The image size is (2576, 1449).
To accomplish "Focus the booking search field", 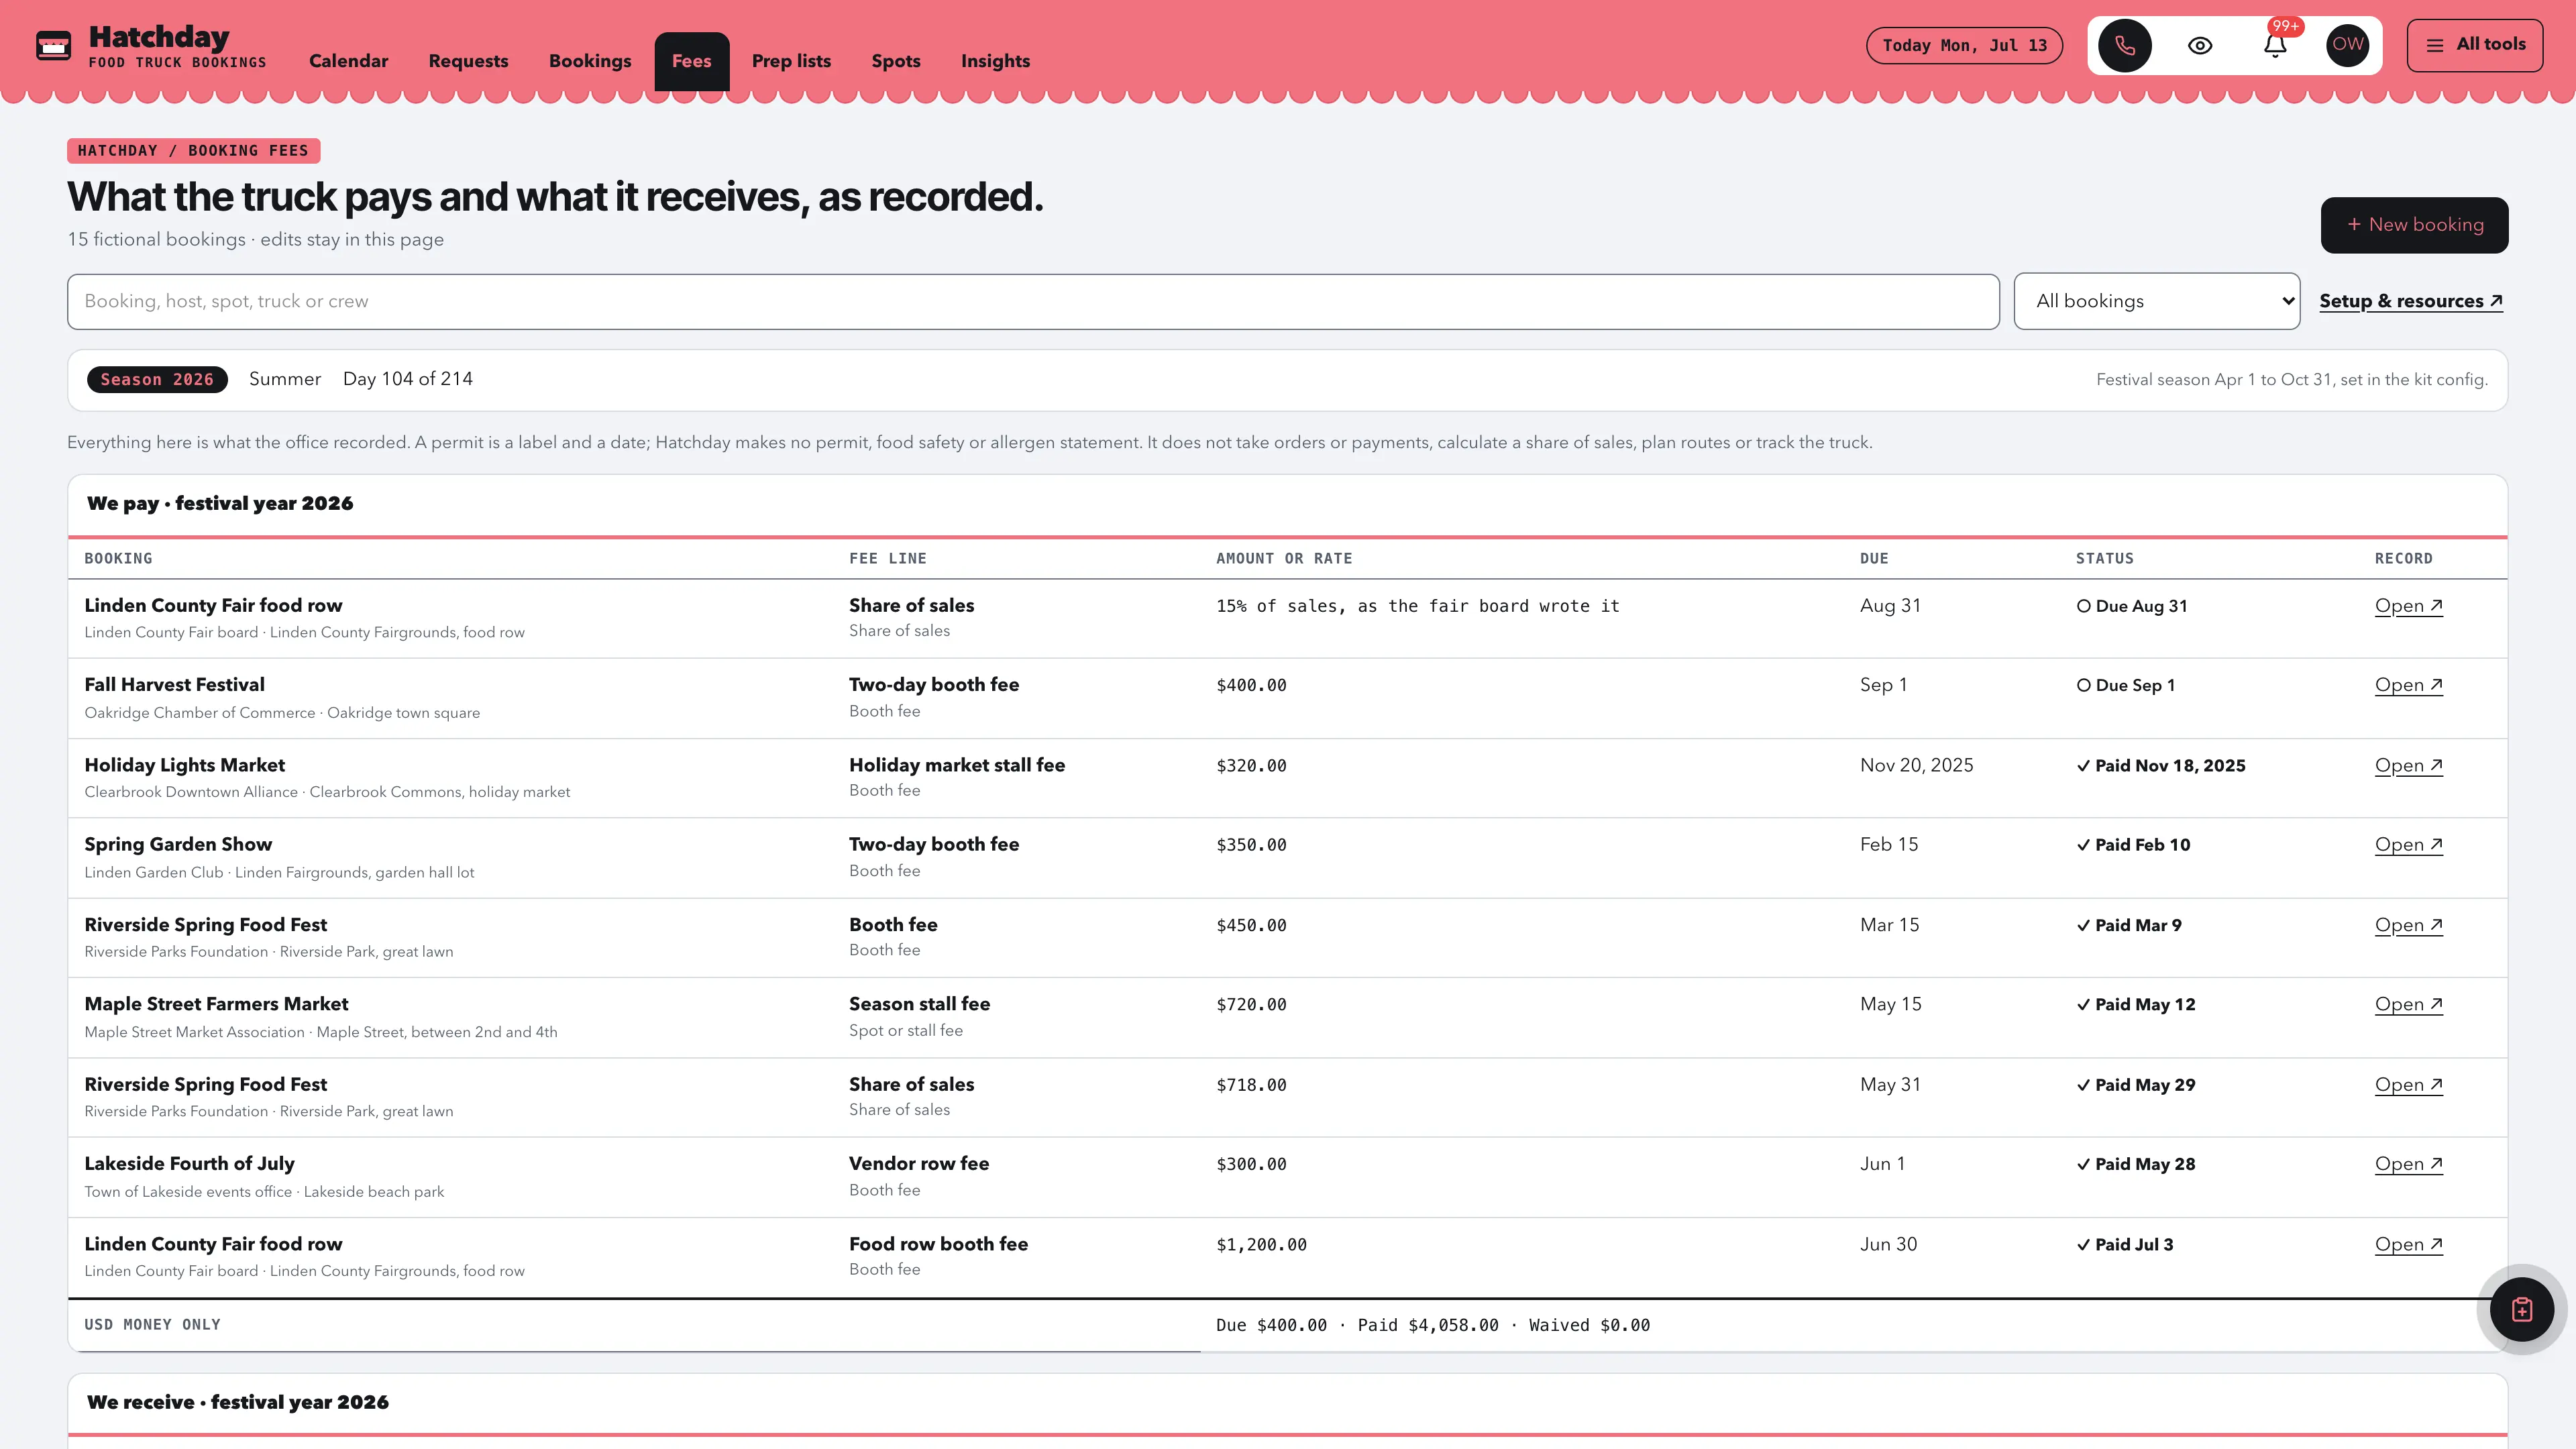I will click(1033, 301).
